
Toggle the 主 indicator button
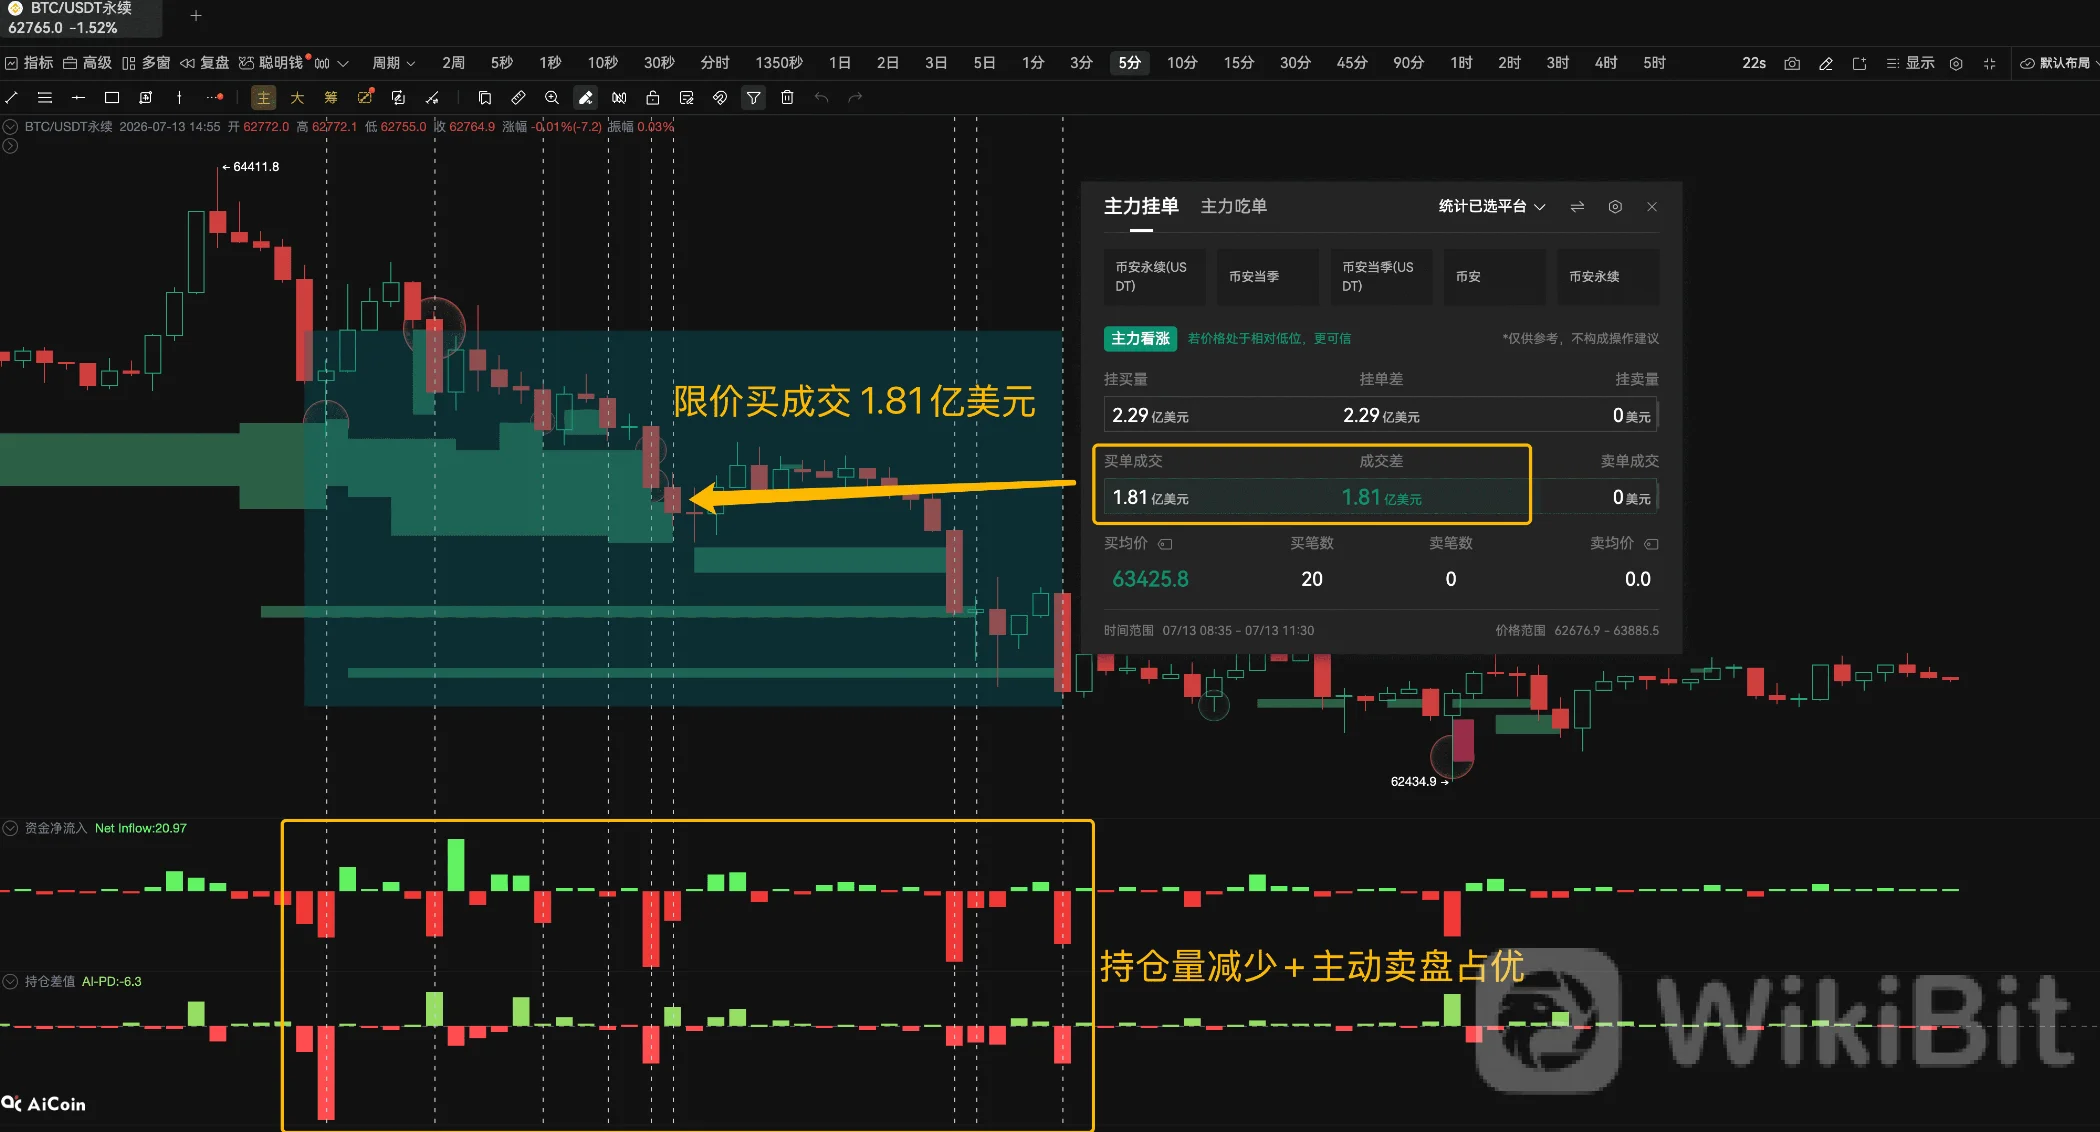pos(263,98)
